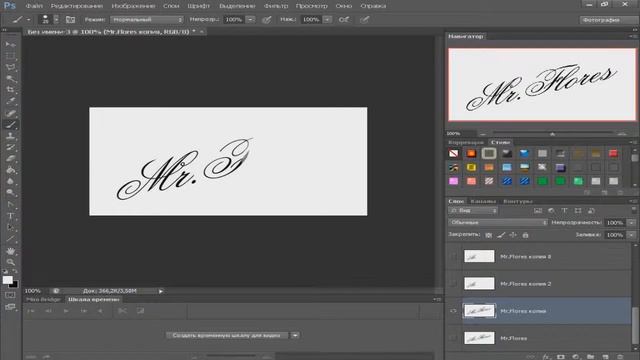Viewport: 640px width, 360px height.
Task: Toggle lock transparent pixels
Action: (489, 235)
